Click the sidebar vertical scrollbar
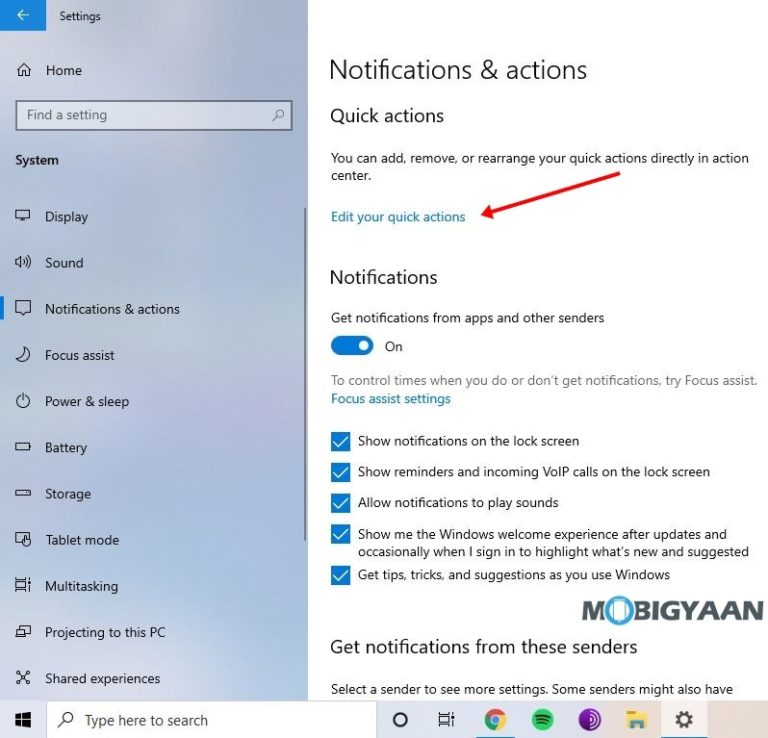768x738 pixels. click(x=305, y=375)
